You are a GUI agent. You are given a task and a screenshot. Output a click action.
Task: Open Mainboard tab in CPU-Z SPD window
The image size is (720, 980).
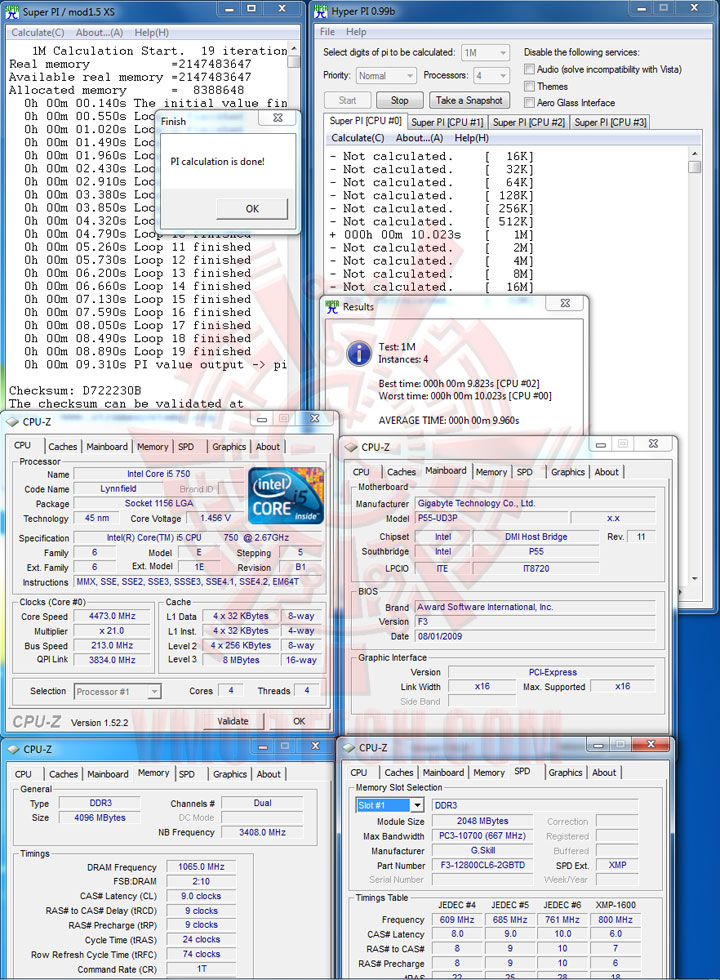click(x=443, y=773)
